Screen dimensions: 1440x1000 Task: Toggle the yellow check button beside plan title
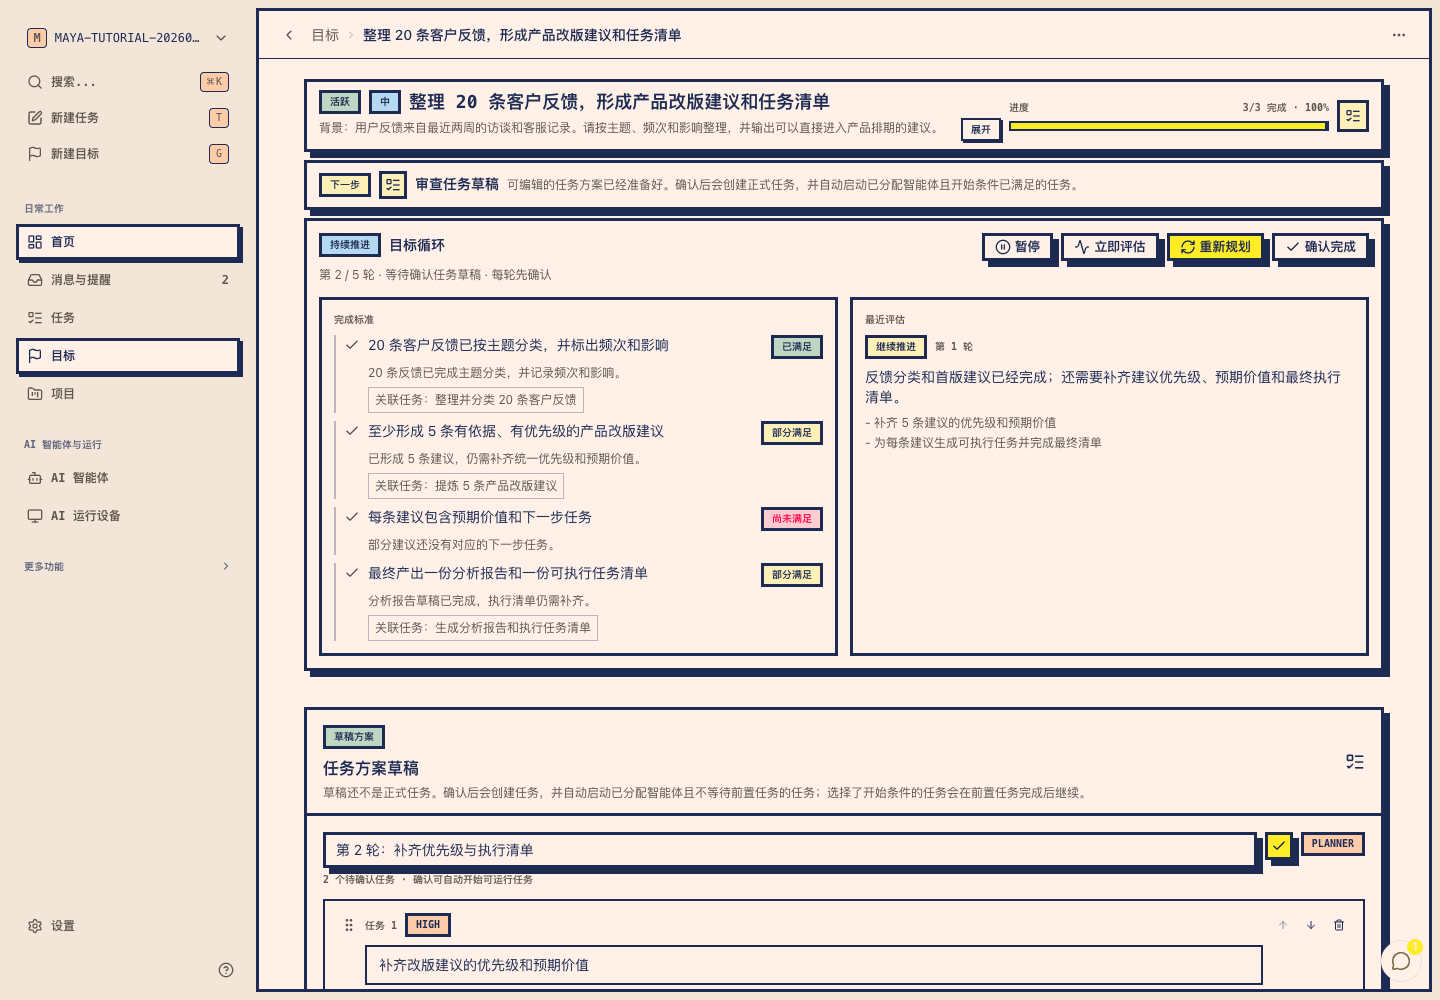click(x=1279, y=846)
